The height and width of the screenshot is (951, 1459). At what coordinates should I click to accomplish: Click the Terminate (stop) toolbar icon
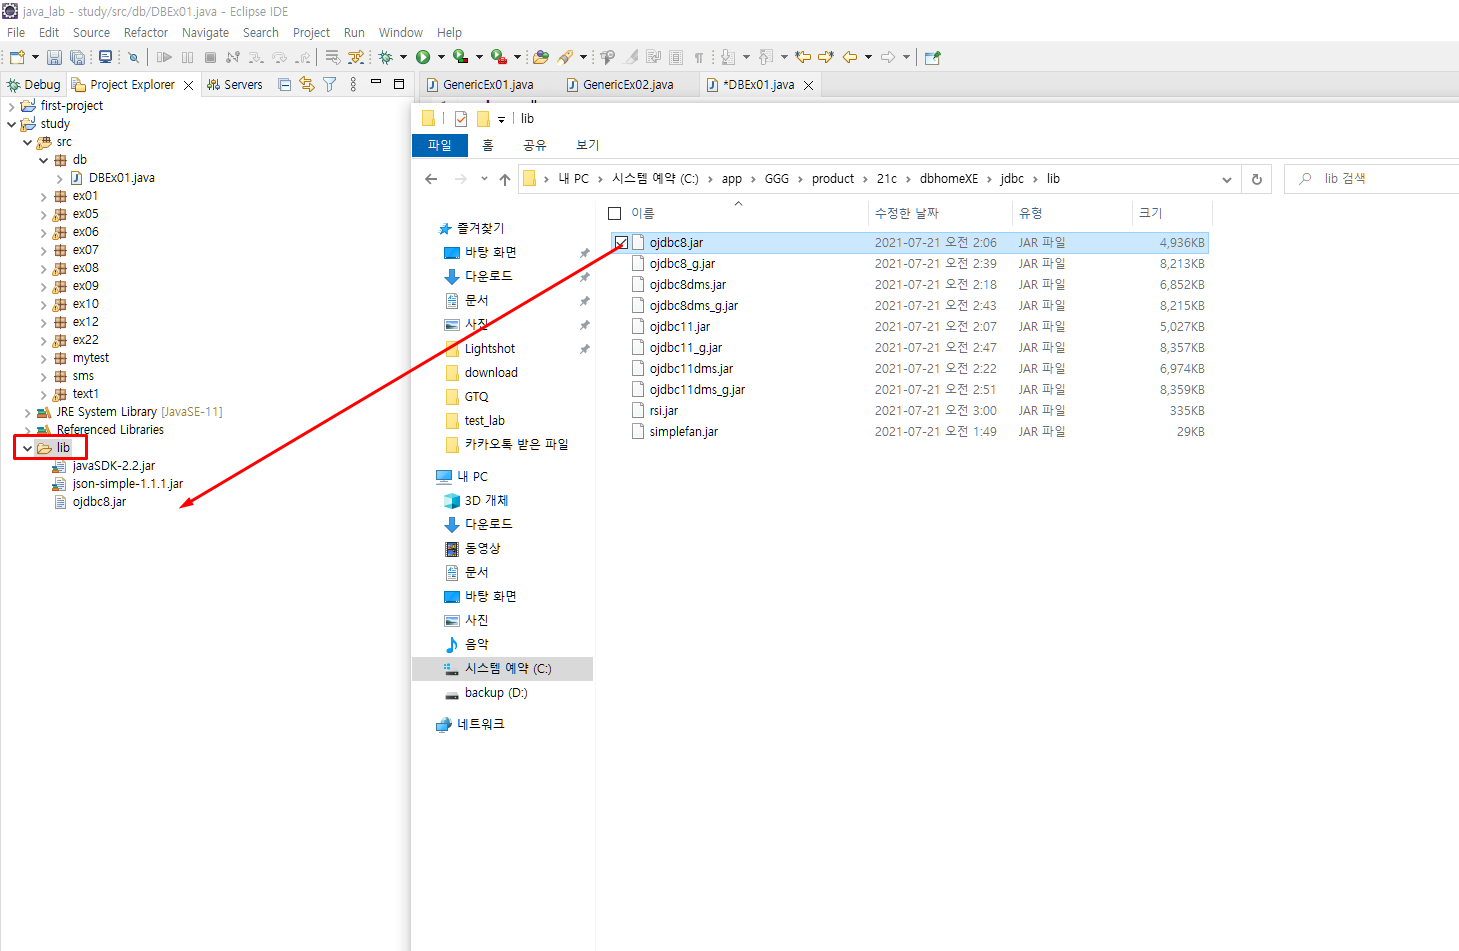click(x=210, y=57)
